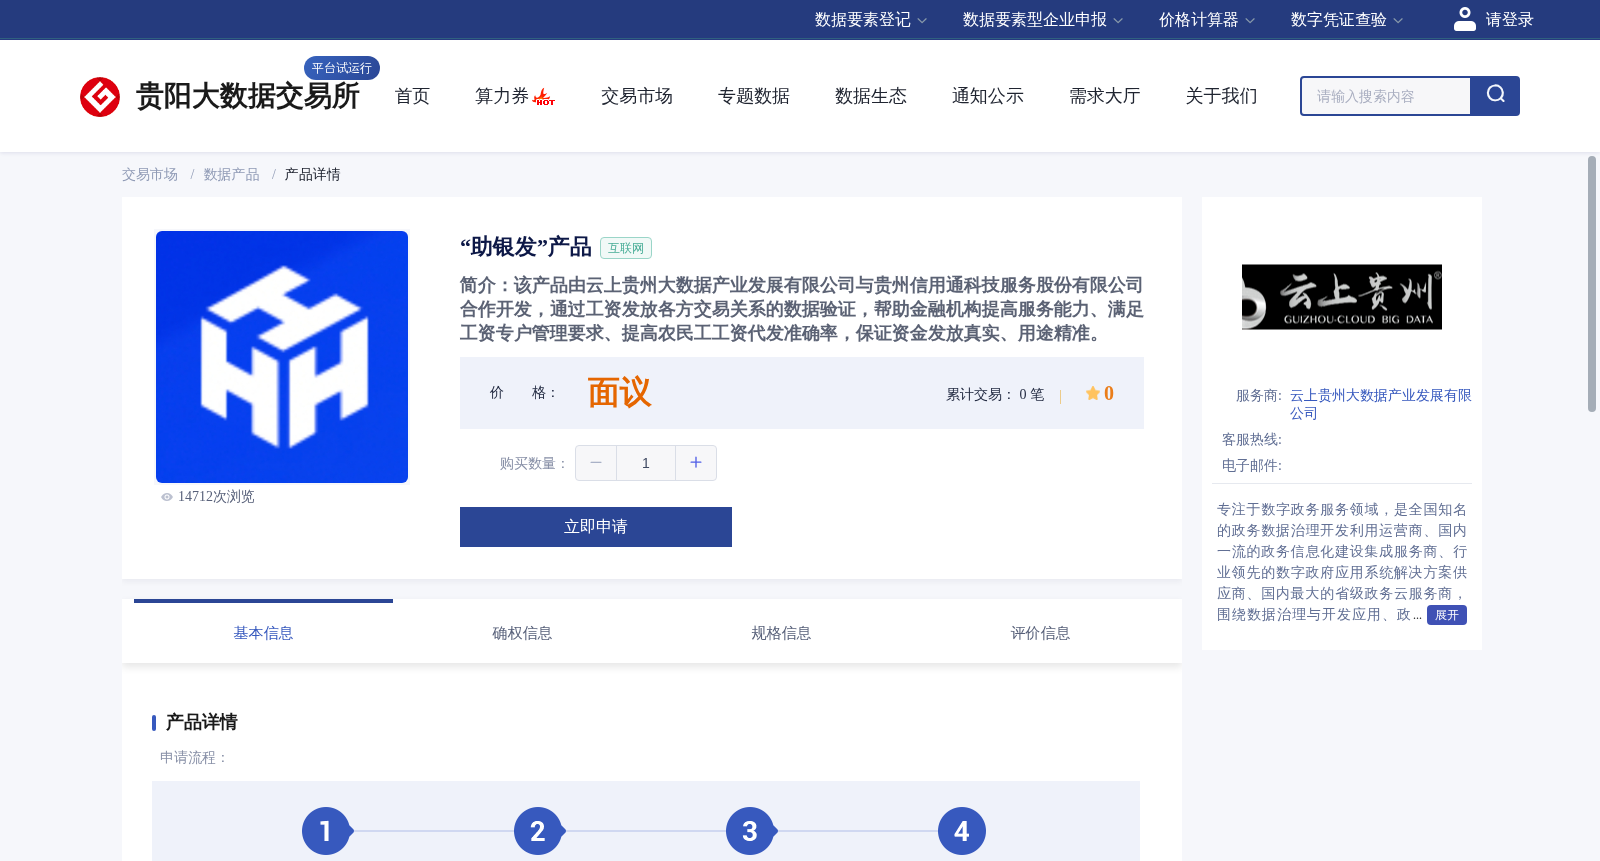The width and height of the screenshot is (1600, 861).
Task: Click the eye views icon
Action: 167,497
